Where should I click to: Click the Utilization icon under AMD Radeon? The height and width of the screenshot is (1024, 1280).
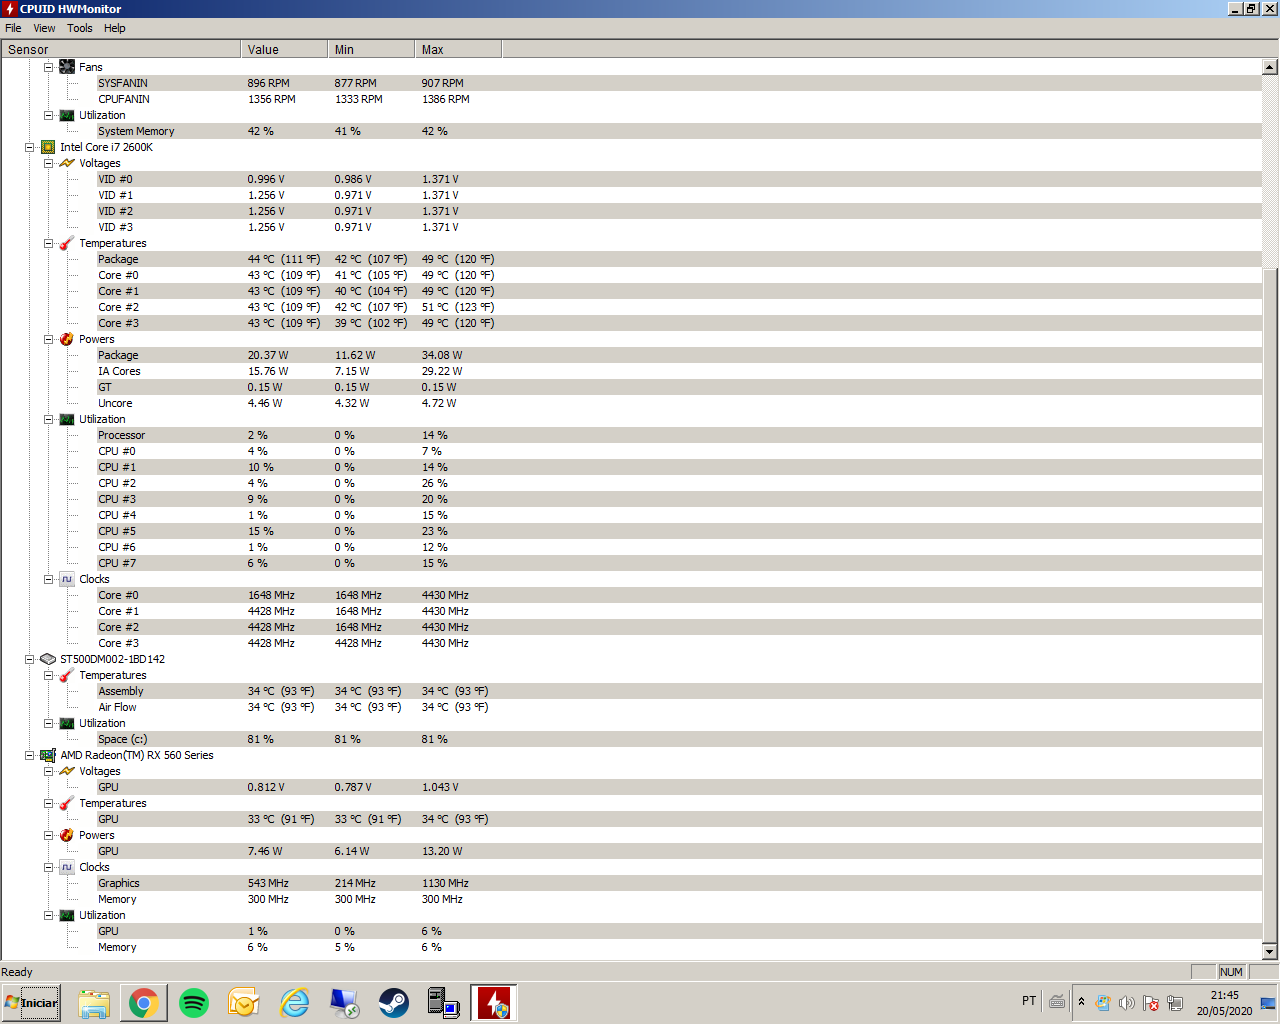click(x=67, y=915)
